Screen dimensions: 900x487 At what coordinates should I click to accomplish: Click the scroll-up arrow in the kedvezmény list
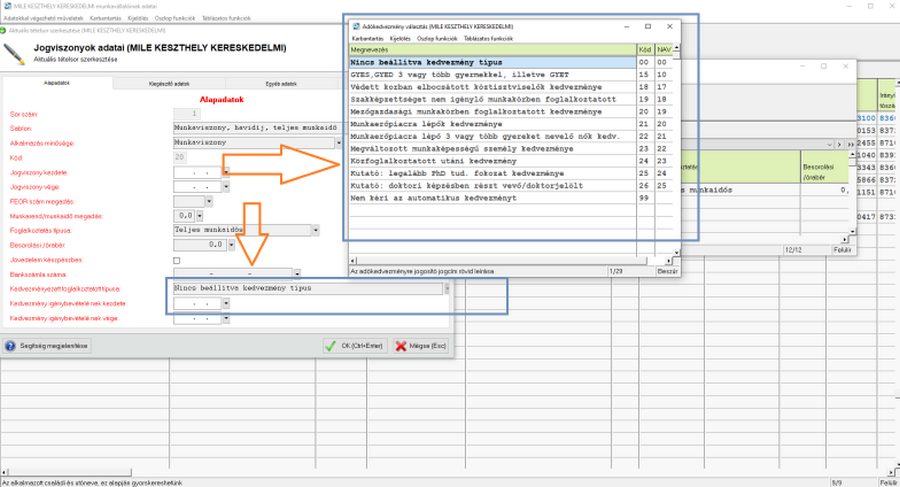click(x=676, y=49)
